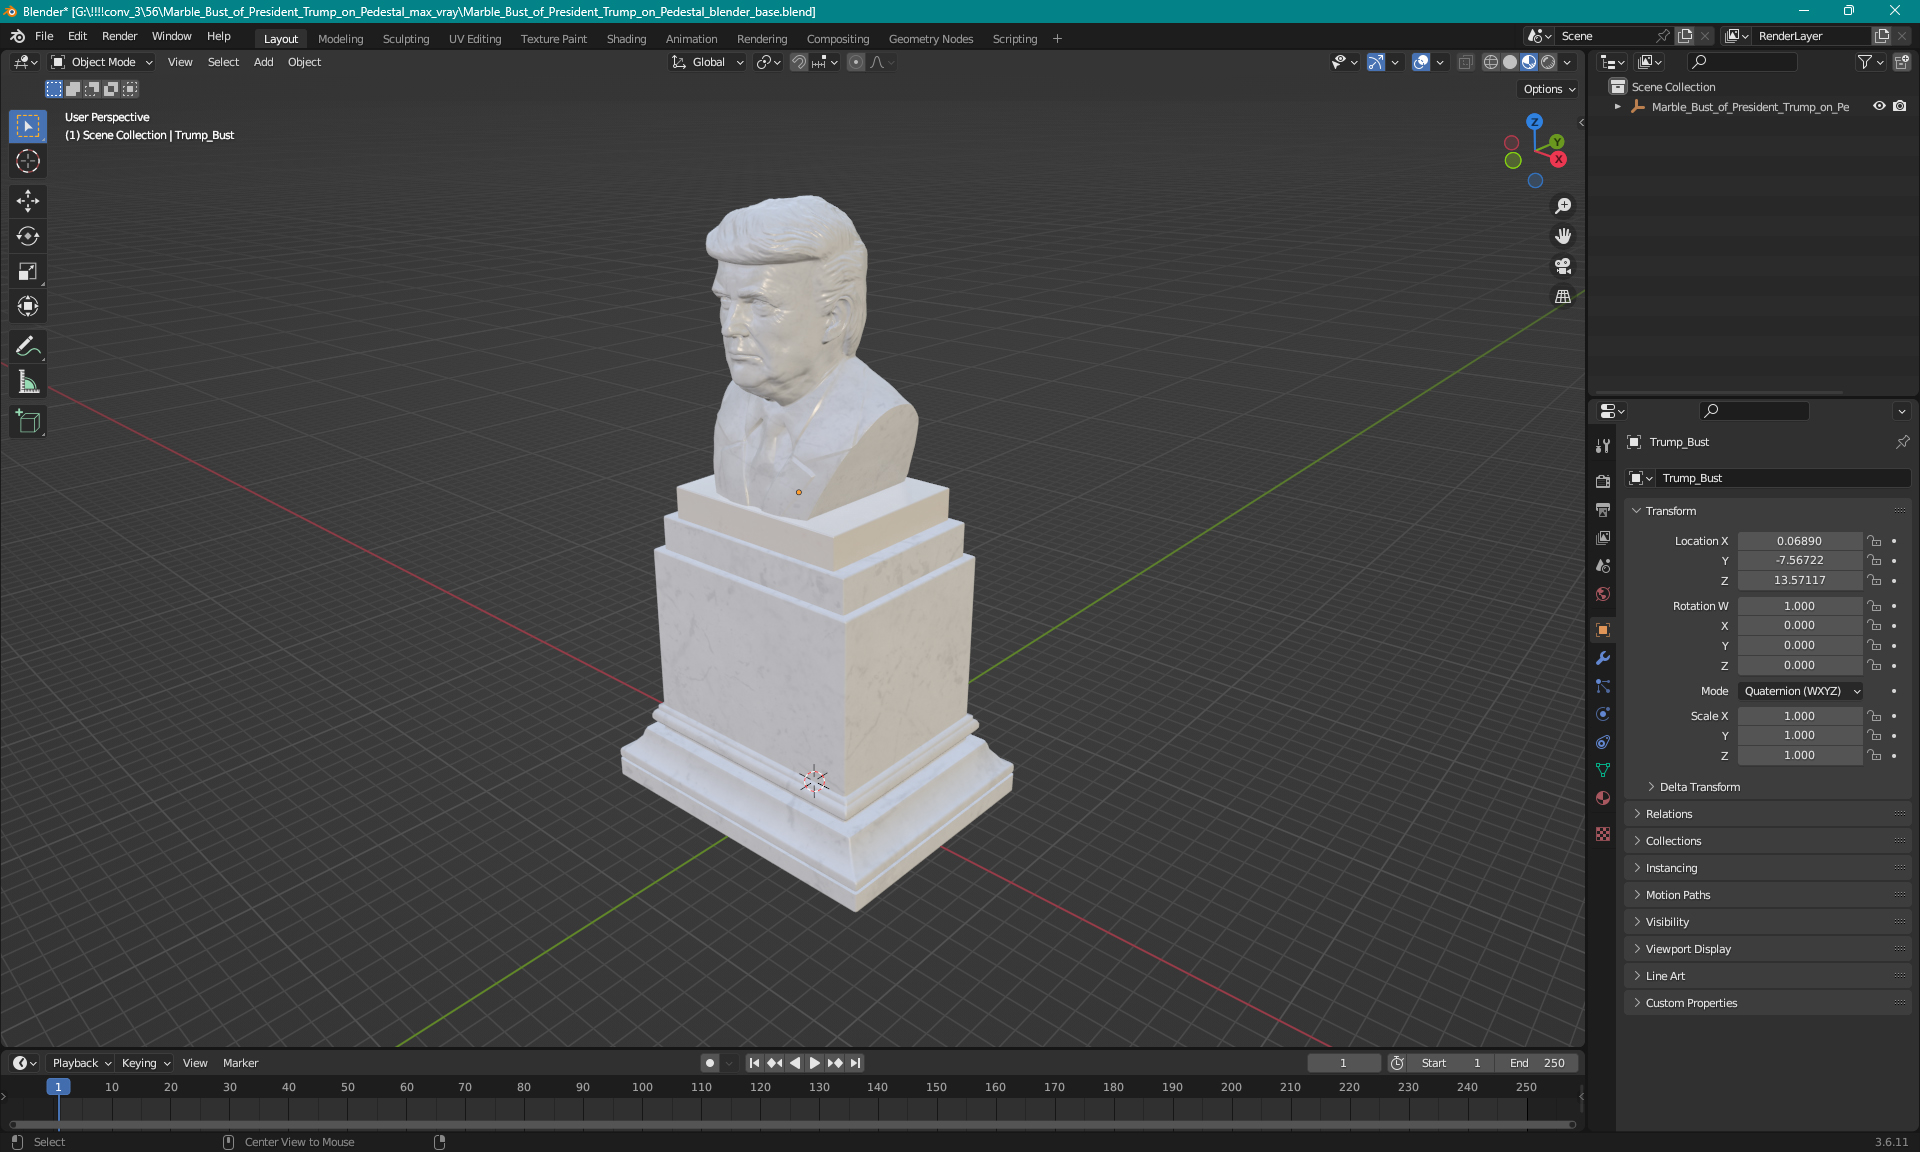Edit the End frame 250 field
Image resolution: width=1920 pixels, height=1152 pixels.
pyautogui.click(x=1538, y=1063)
